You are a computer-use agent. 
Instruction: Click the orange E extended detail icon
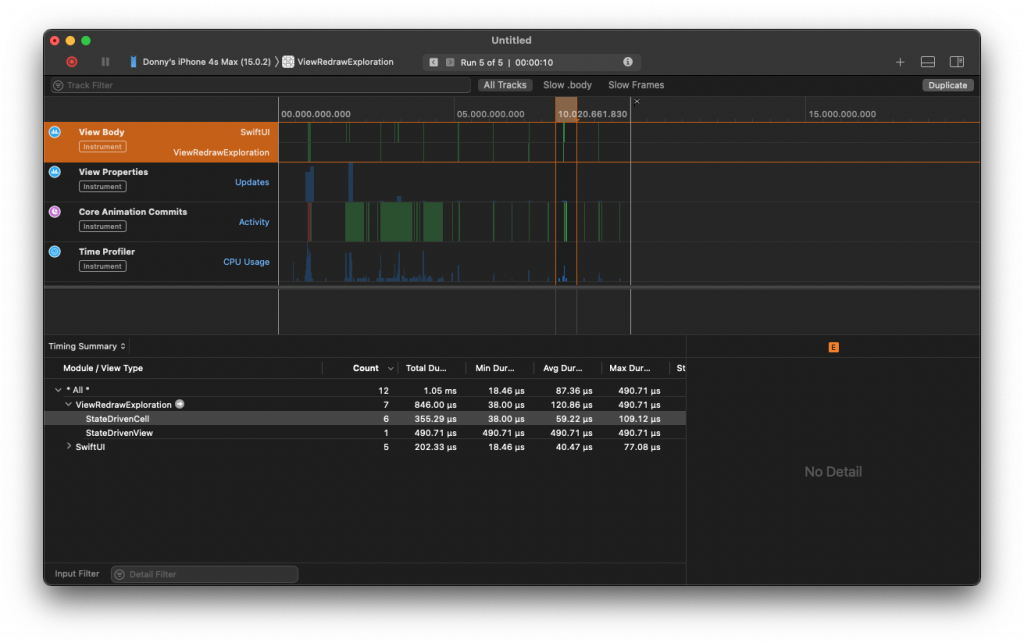click(x=833, y=347)
